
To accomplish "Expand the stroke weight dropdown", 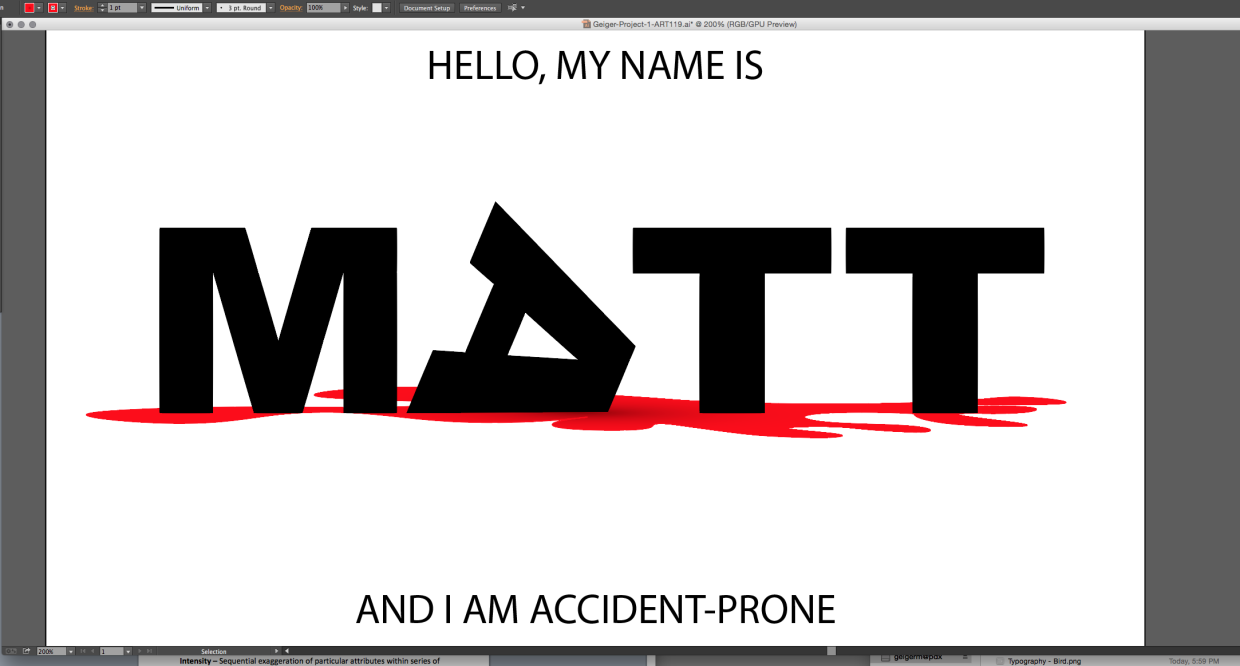I will pos(142,8).
